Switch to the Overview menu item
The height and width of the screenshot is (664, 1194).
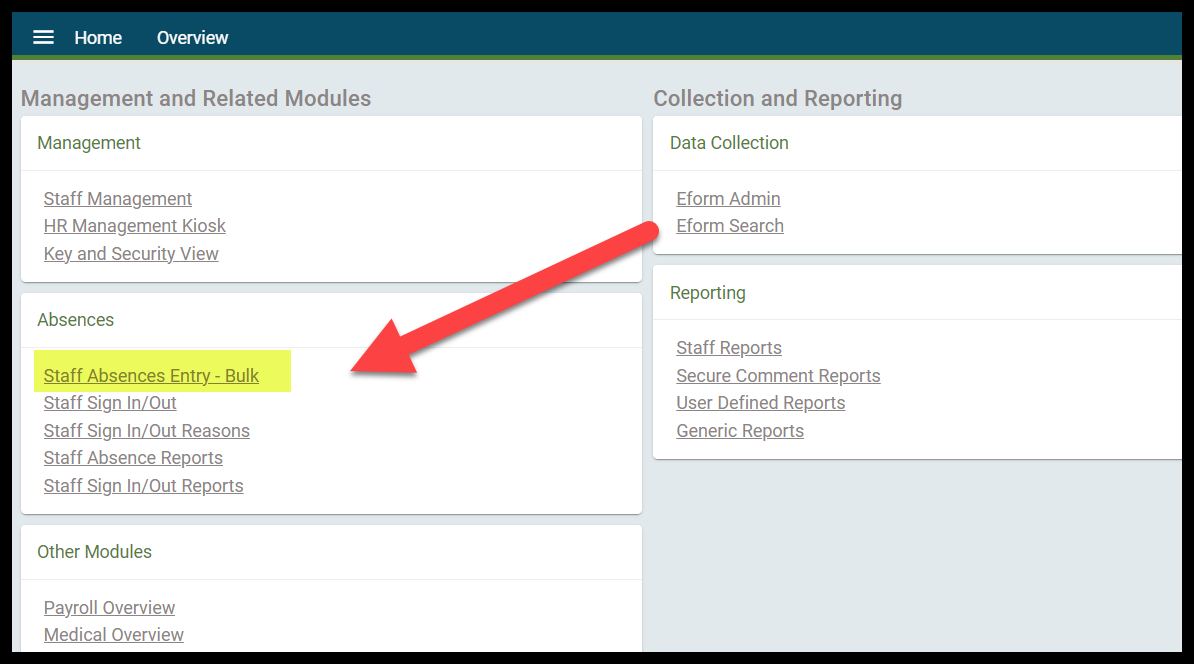coord(192,37)
